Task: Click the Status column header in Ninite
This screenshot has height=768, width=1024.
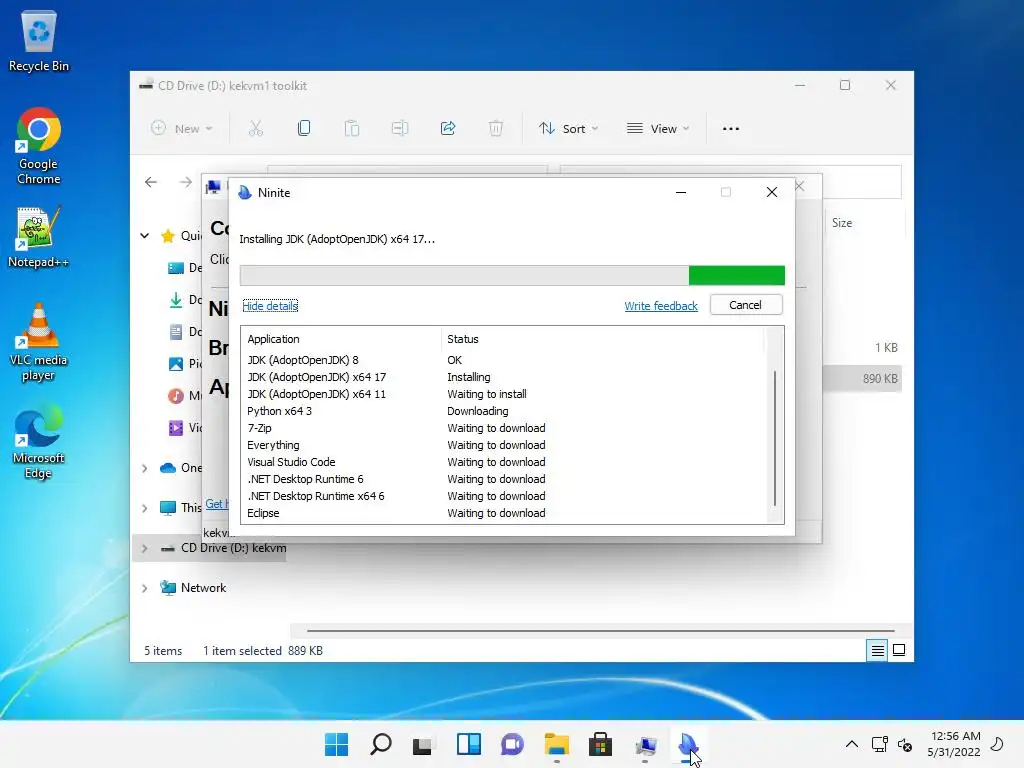Action: coord(602,339)
